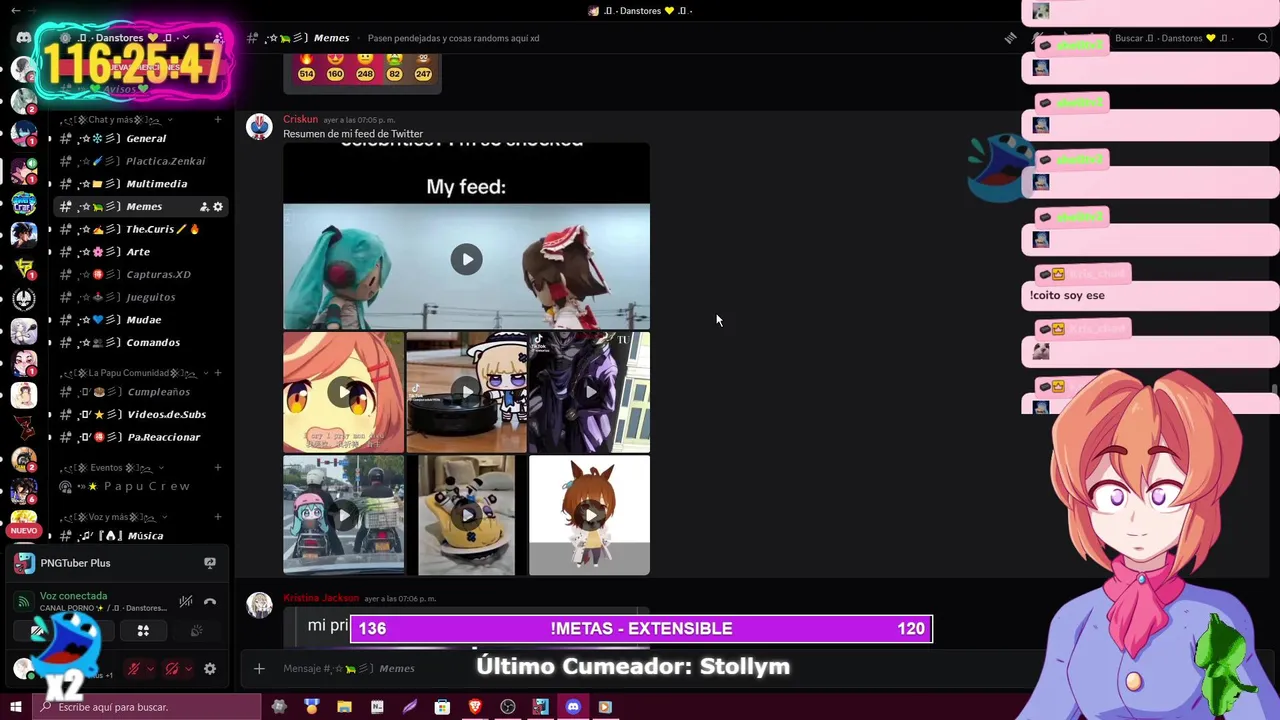Click the NUEVO badge in server rail
1280x720 pixels.
[x=23, y=531]
